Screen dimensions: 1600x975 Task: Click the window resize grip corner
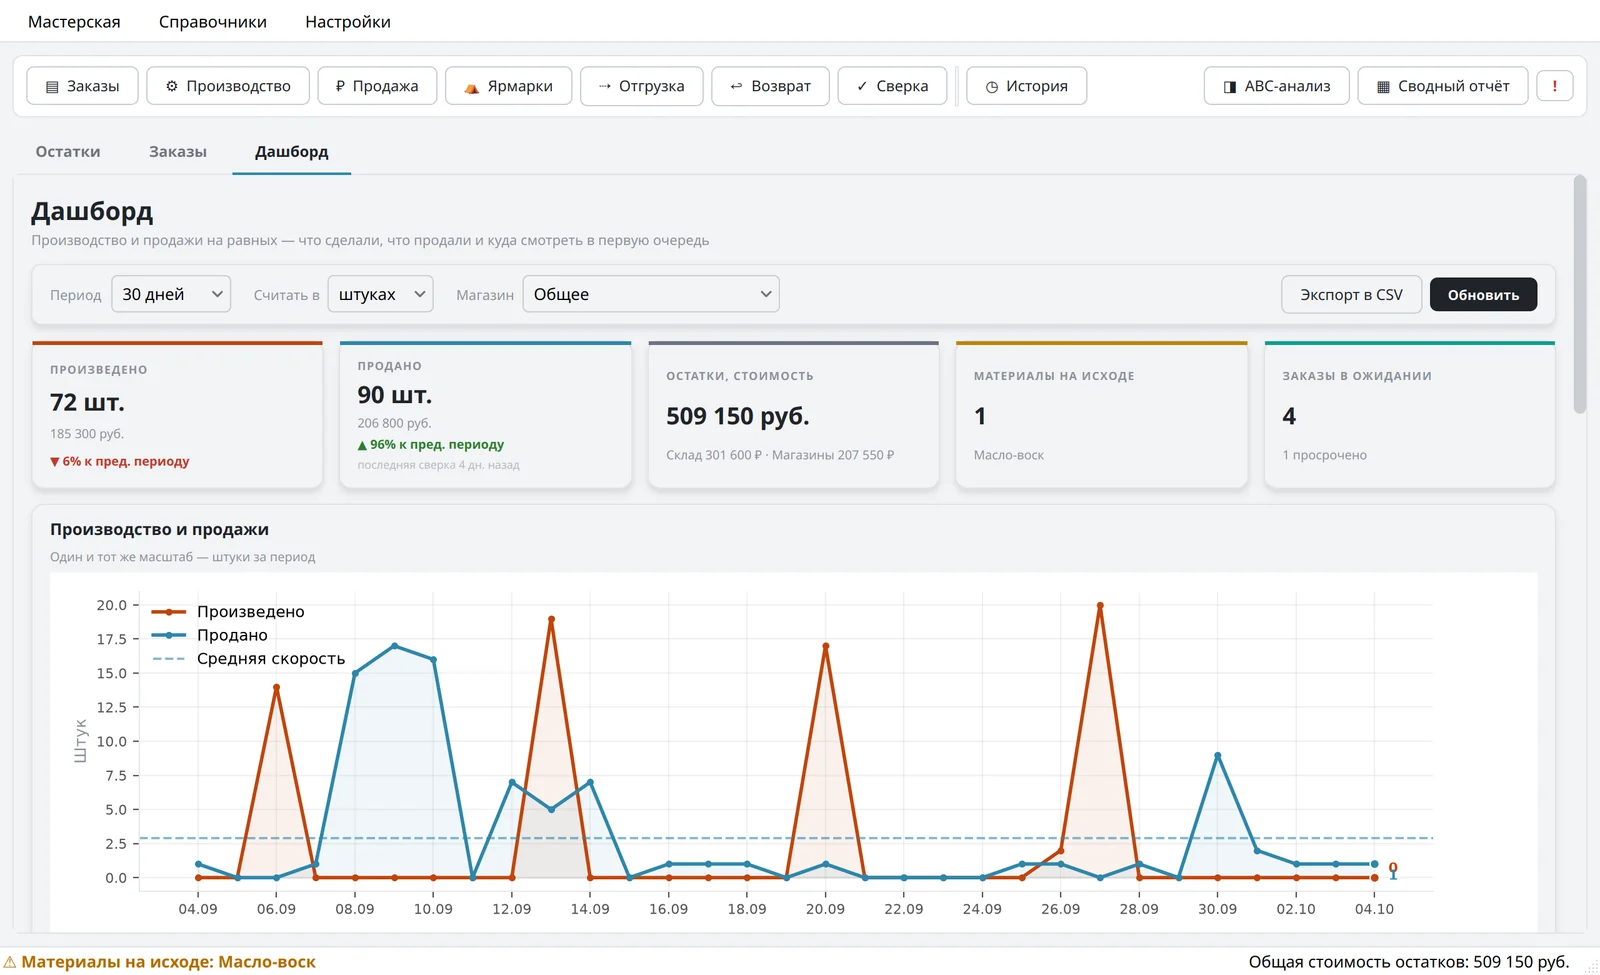(x=1591, y=967)
